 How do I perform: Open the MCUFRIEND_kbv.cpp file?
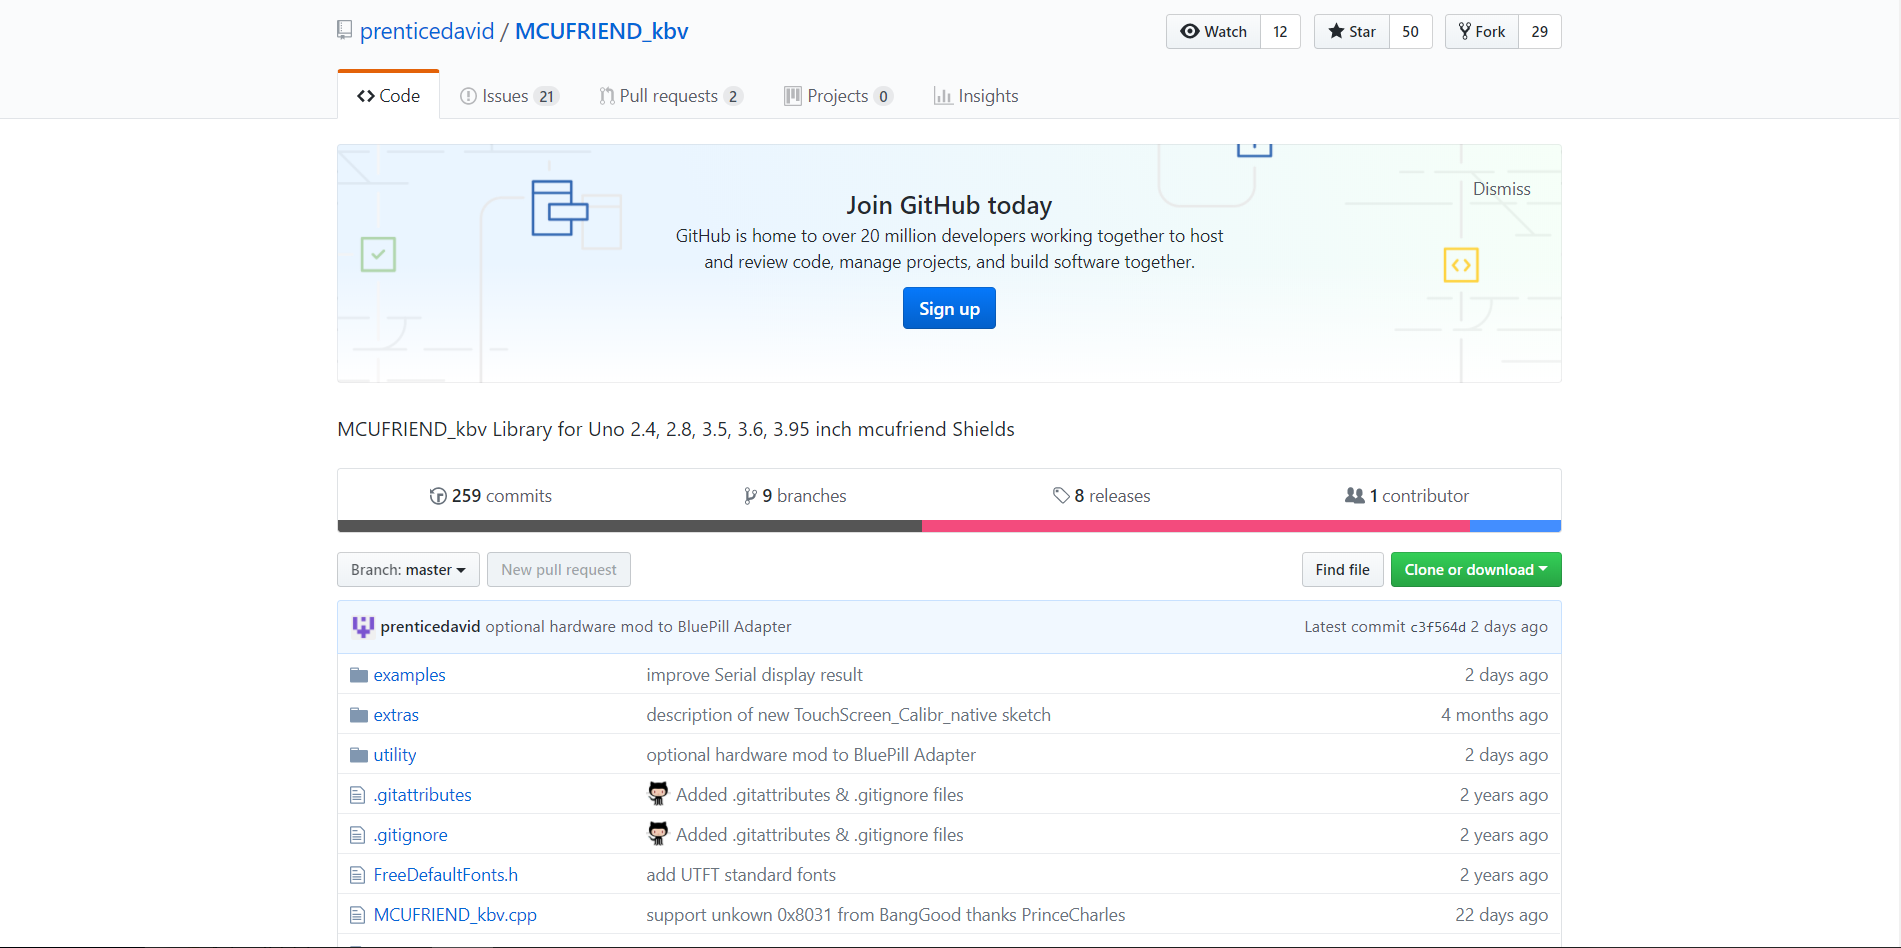pyautogui.click(x=455, y=915)
